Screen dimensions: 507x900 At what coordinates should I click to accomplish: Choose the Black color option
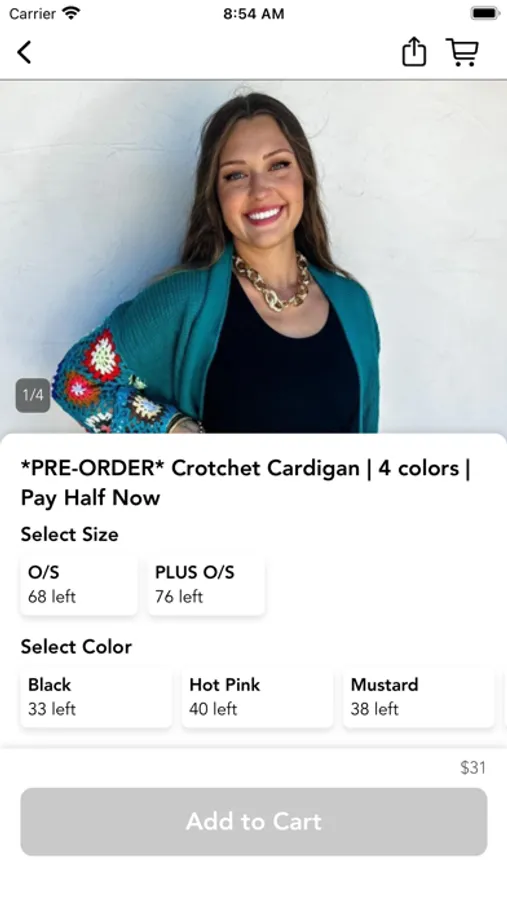[96, 697]
